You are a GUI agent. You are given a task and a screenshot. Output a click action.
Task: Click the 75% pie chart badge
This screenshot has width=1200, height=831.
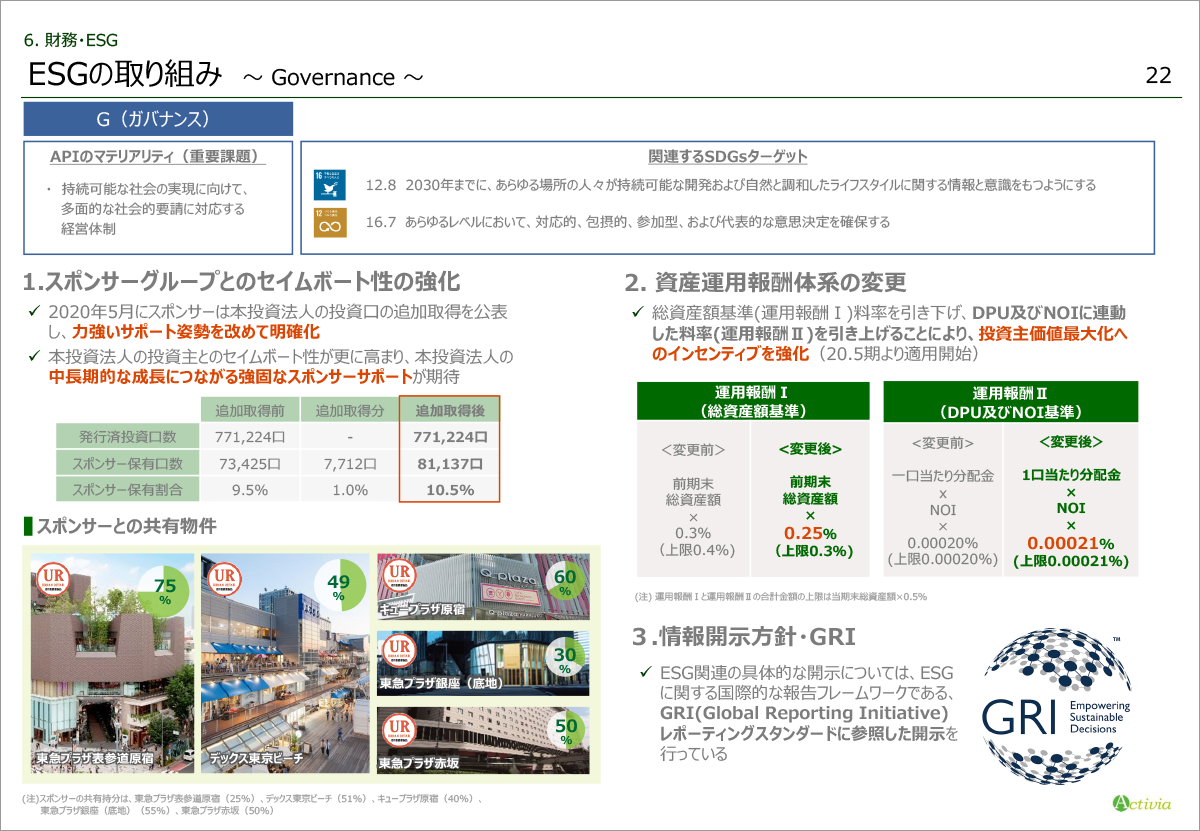point(162,590)
